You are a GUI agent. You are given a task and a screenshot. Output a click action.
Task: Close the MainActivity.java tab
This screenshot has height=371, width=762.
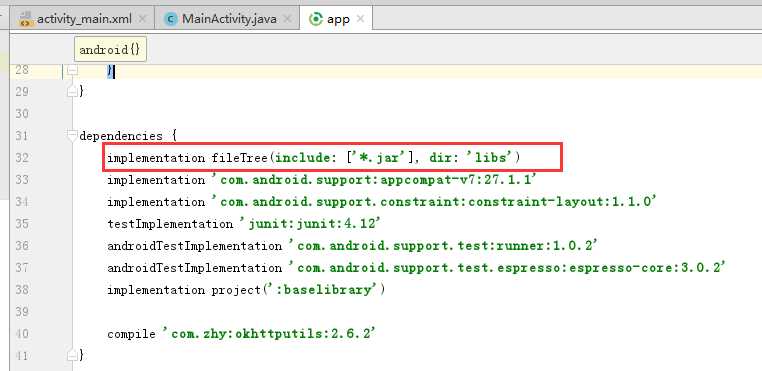tap(287, 19)
